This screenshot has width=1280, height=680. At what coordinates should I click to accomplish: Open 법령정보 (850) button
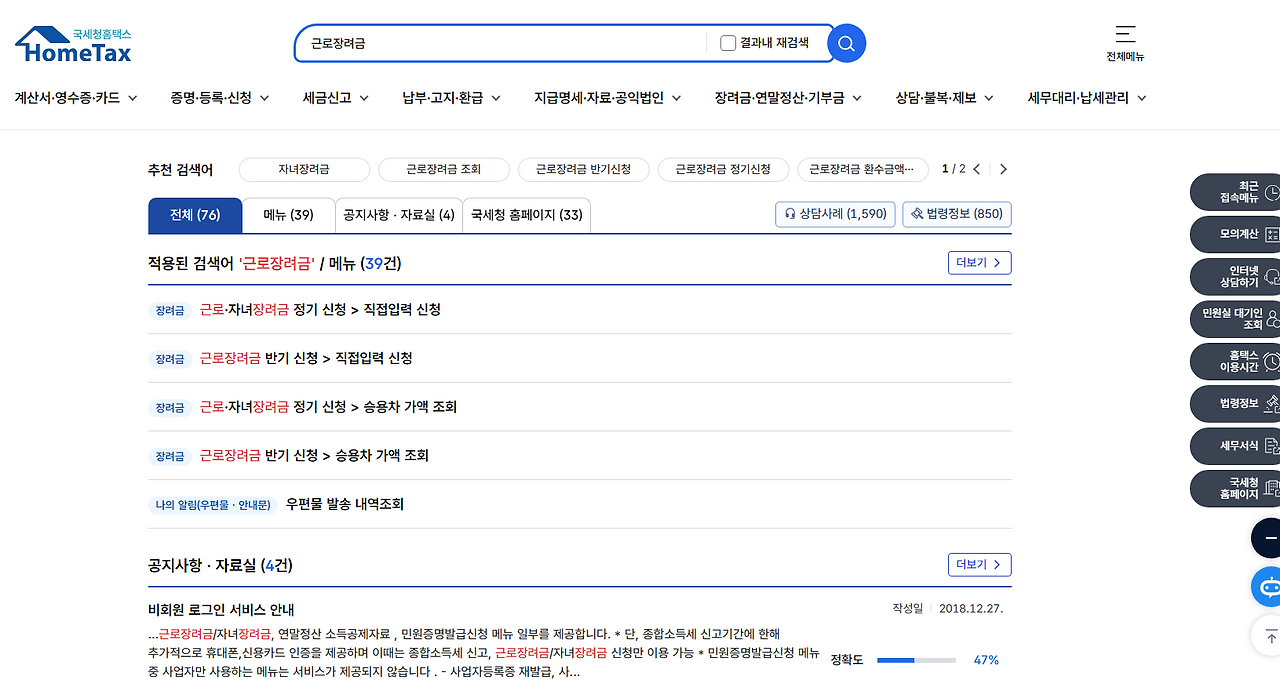957,214
